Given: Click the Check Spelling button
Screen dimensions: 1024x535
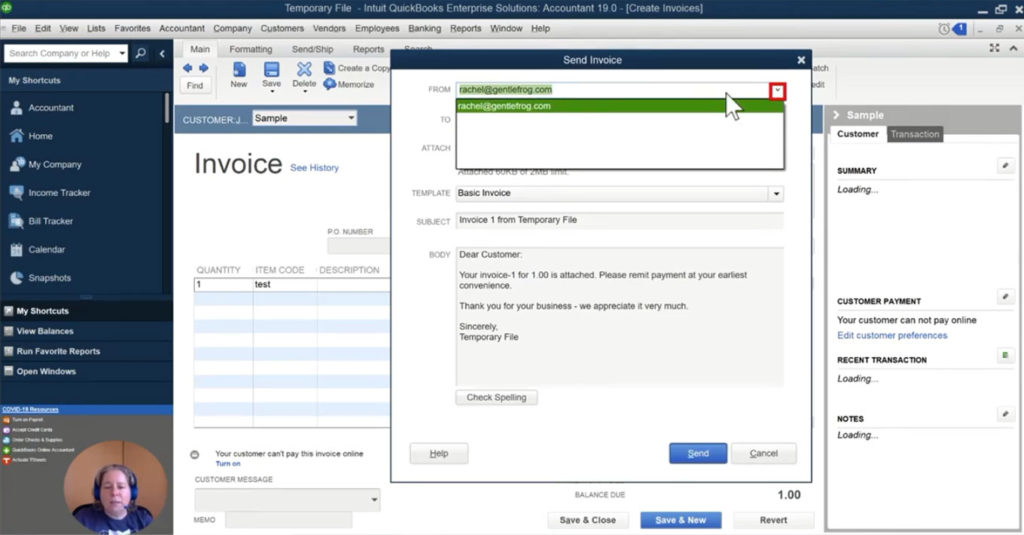Looking at the screenshot, I should click(x=496, y=397).
